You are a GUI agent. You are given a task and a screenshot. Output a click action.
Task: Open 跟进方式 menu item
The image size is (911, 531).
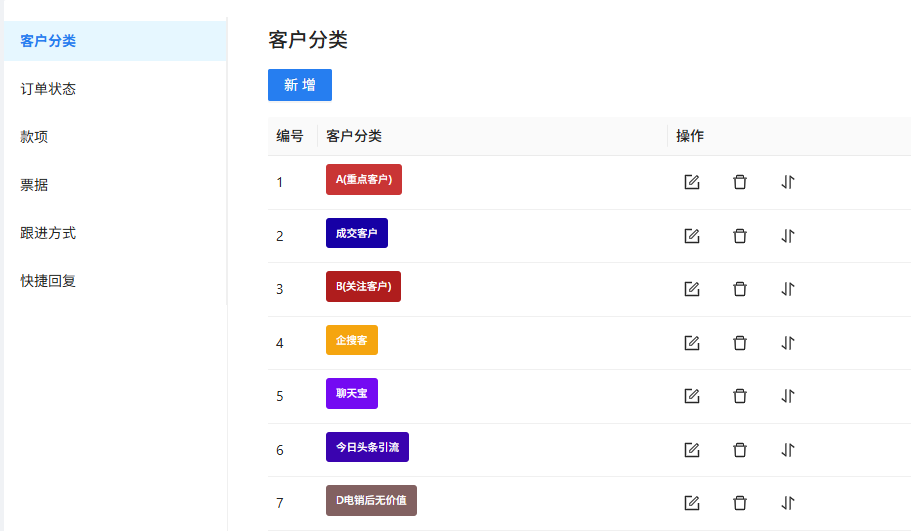point(48,233)
